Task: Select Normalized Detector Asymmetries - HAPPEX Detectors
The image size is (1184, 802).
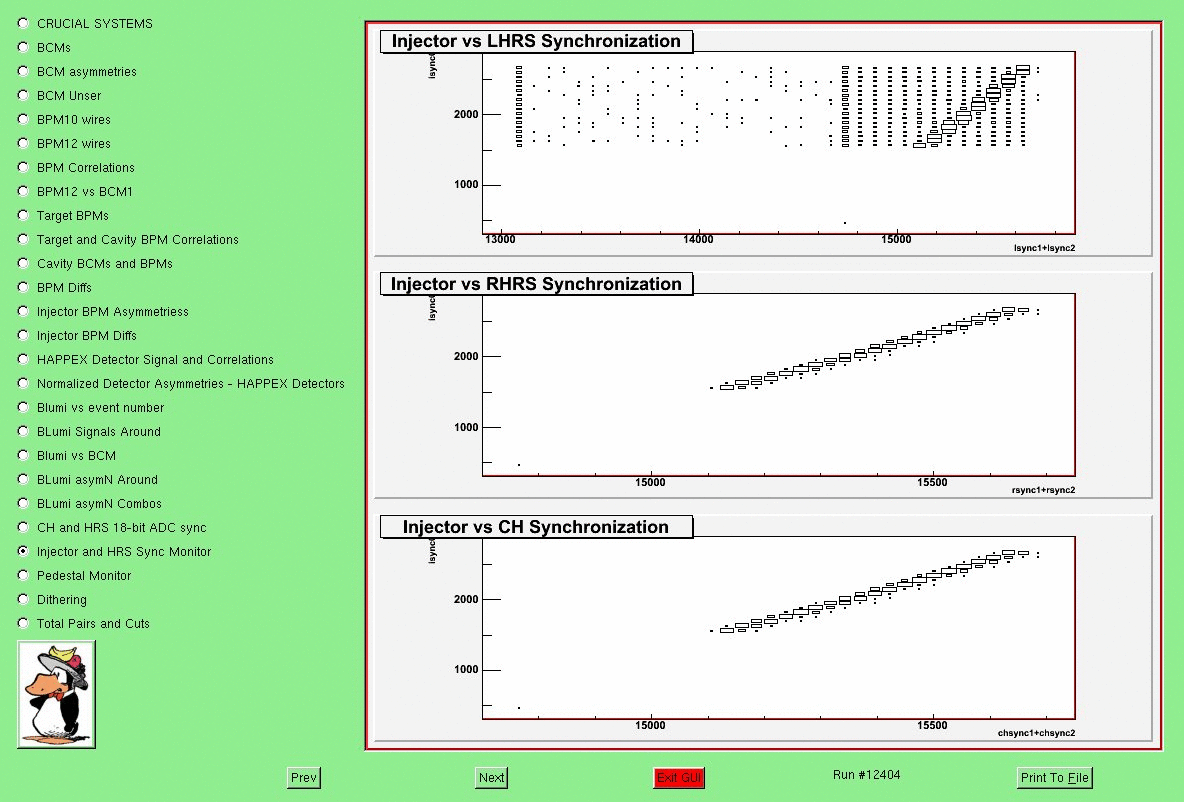Action: click(23, 384)
